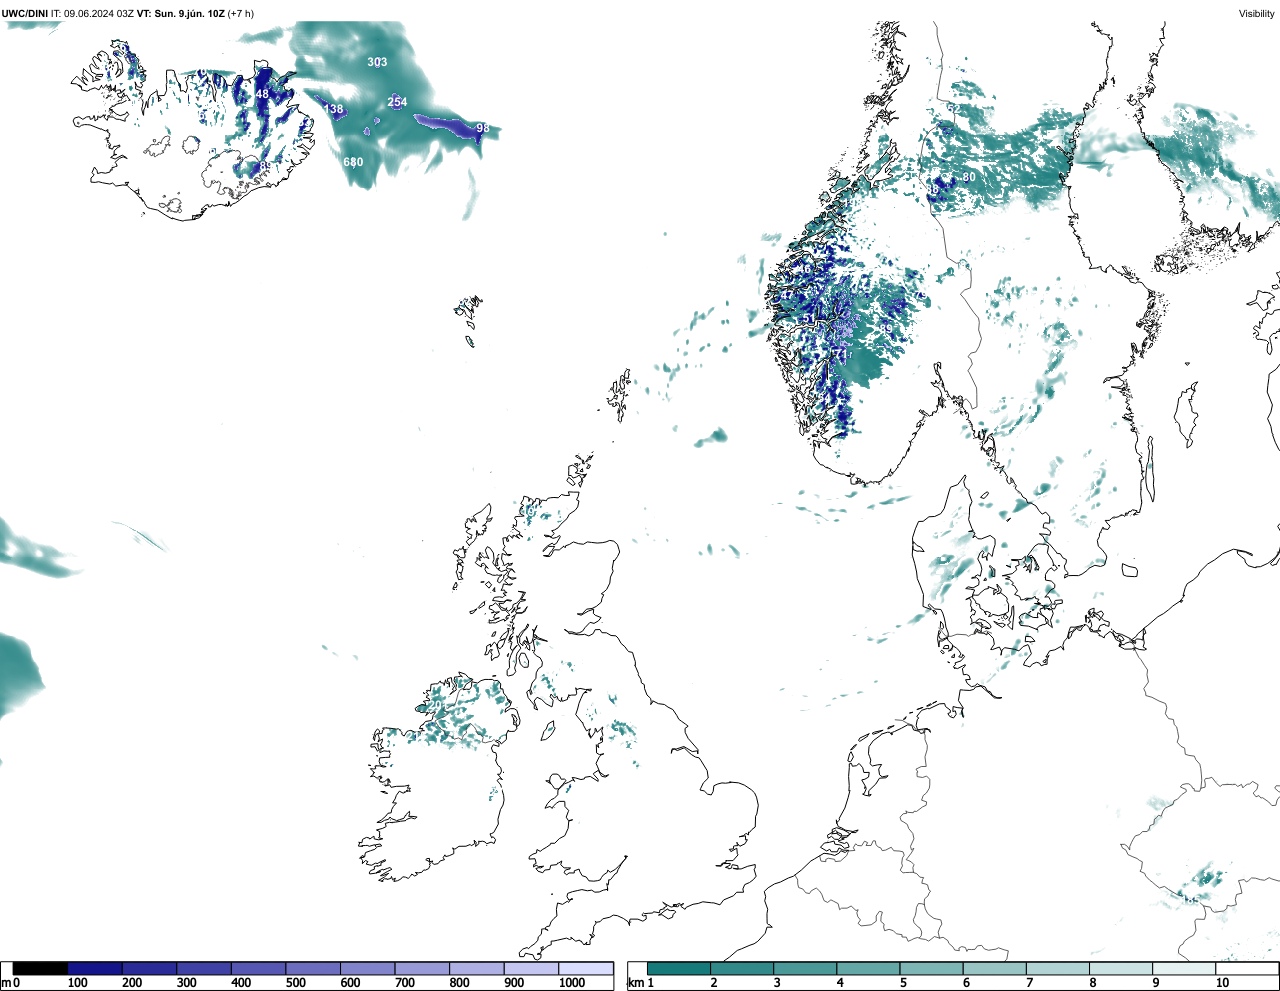Click the '1000' tick on metre legend
The width and height of the screenshot is (1280, 991).
tap(572, 984)
